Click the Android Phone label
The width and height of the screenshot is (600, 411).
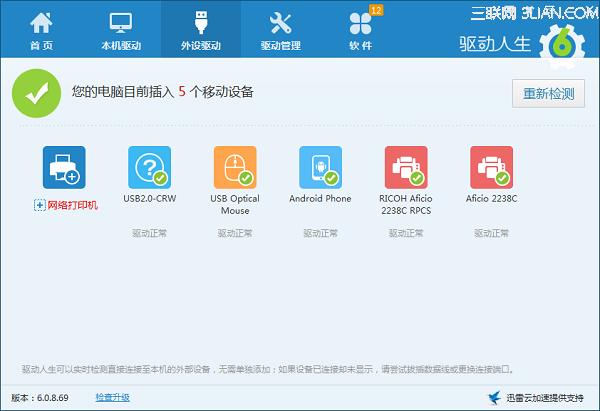click(x=320, y=199)
